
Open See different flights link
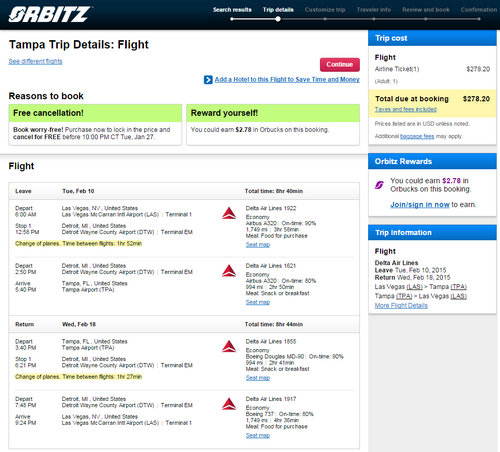tap(35, 61)
